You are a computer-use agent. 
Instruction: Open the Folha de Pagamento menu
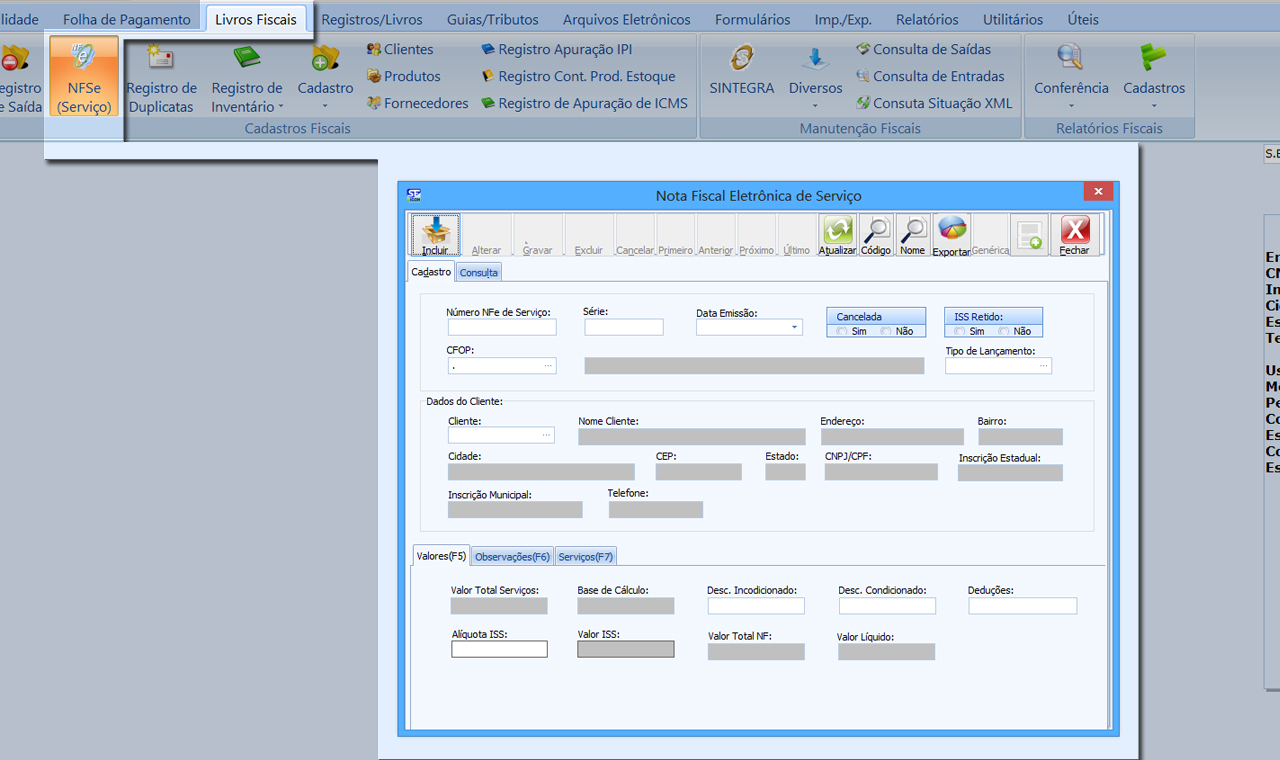click(126, 19)
